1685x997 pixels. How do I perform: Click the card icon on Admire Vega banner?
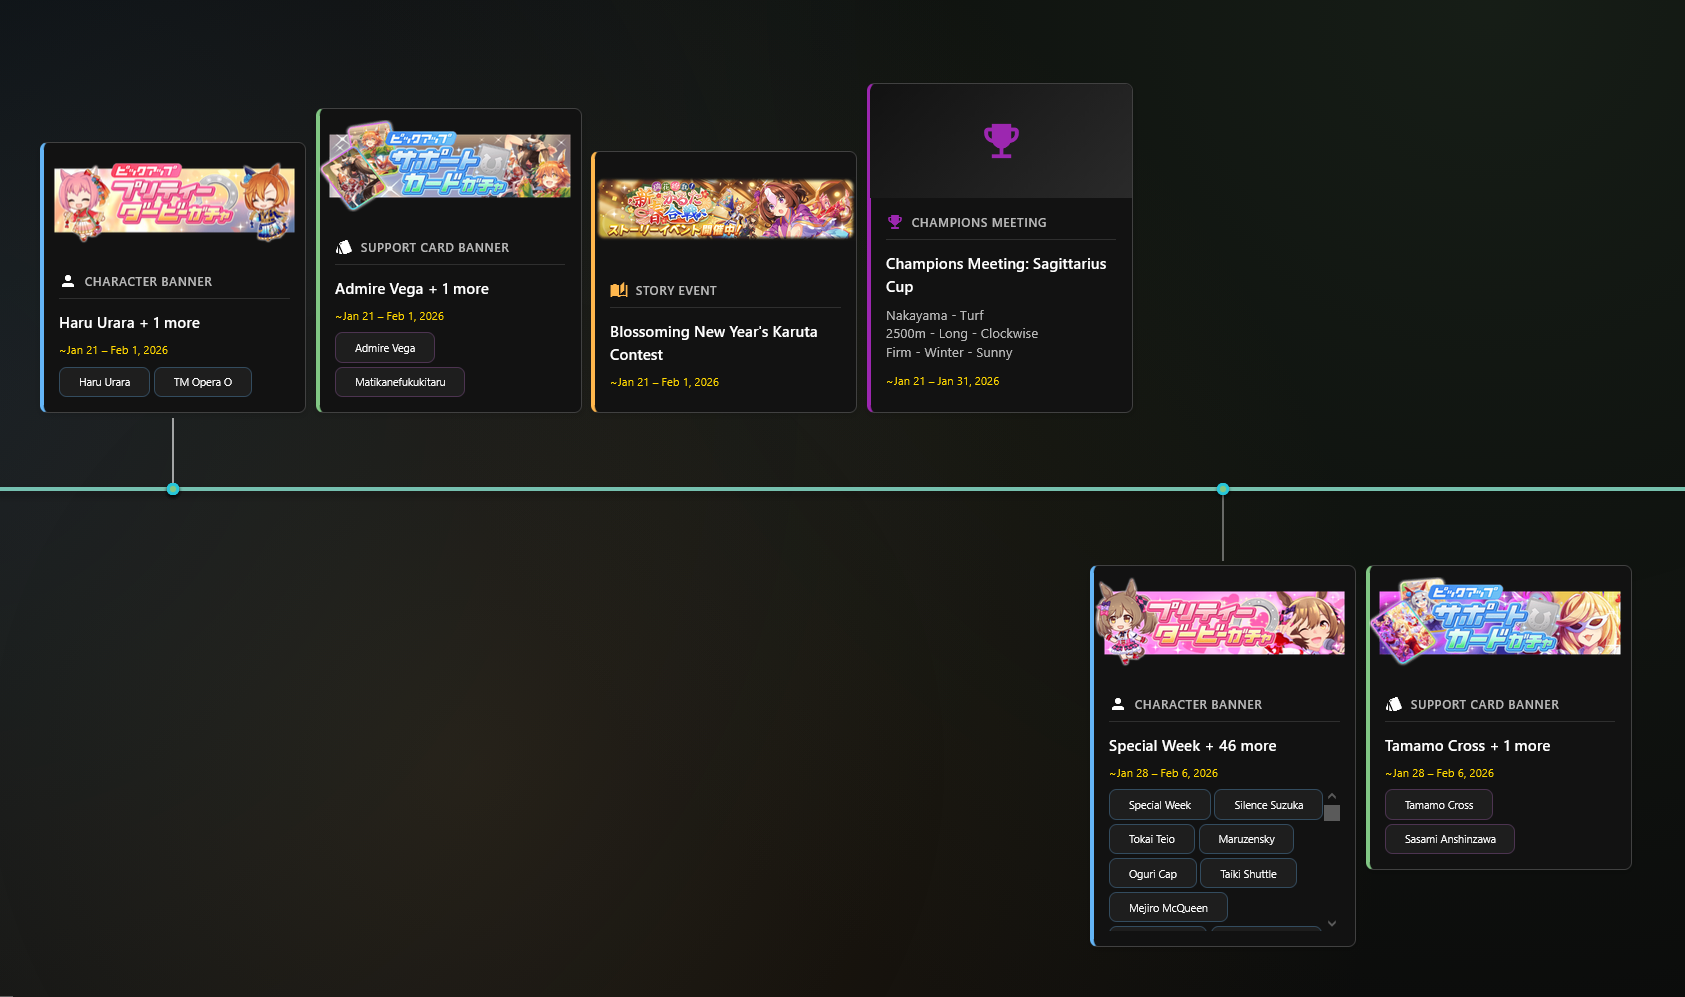pos(344,247)
